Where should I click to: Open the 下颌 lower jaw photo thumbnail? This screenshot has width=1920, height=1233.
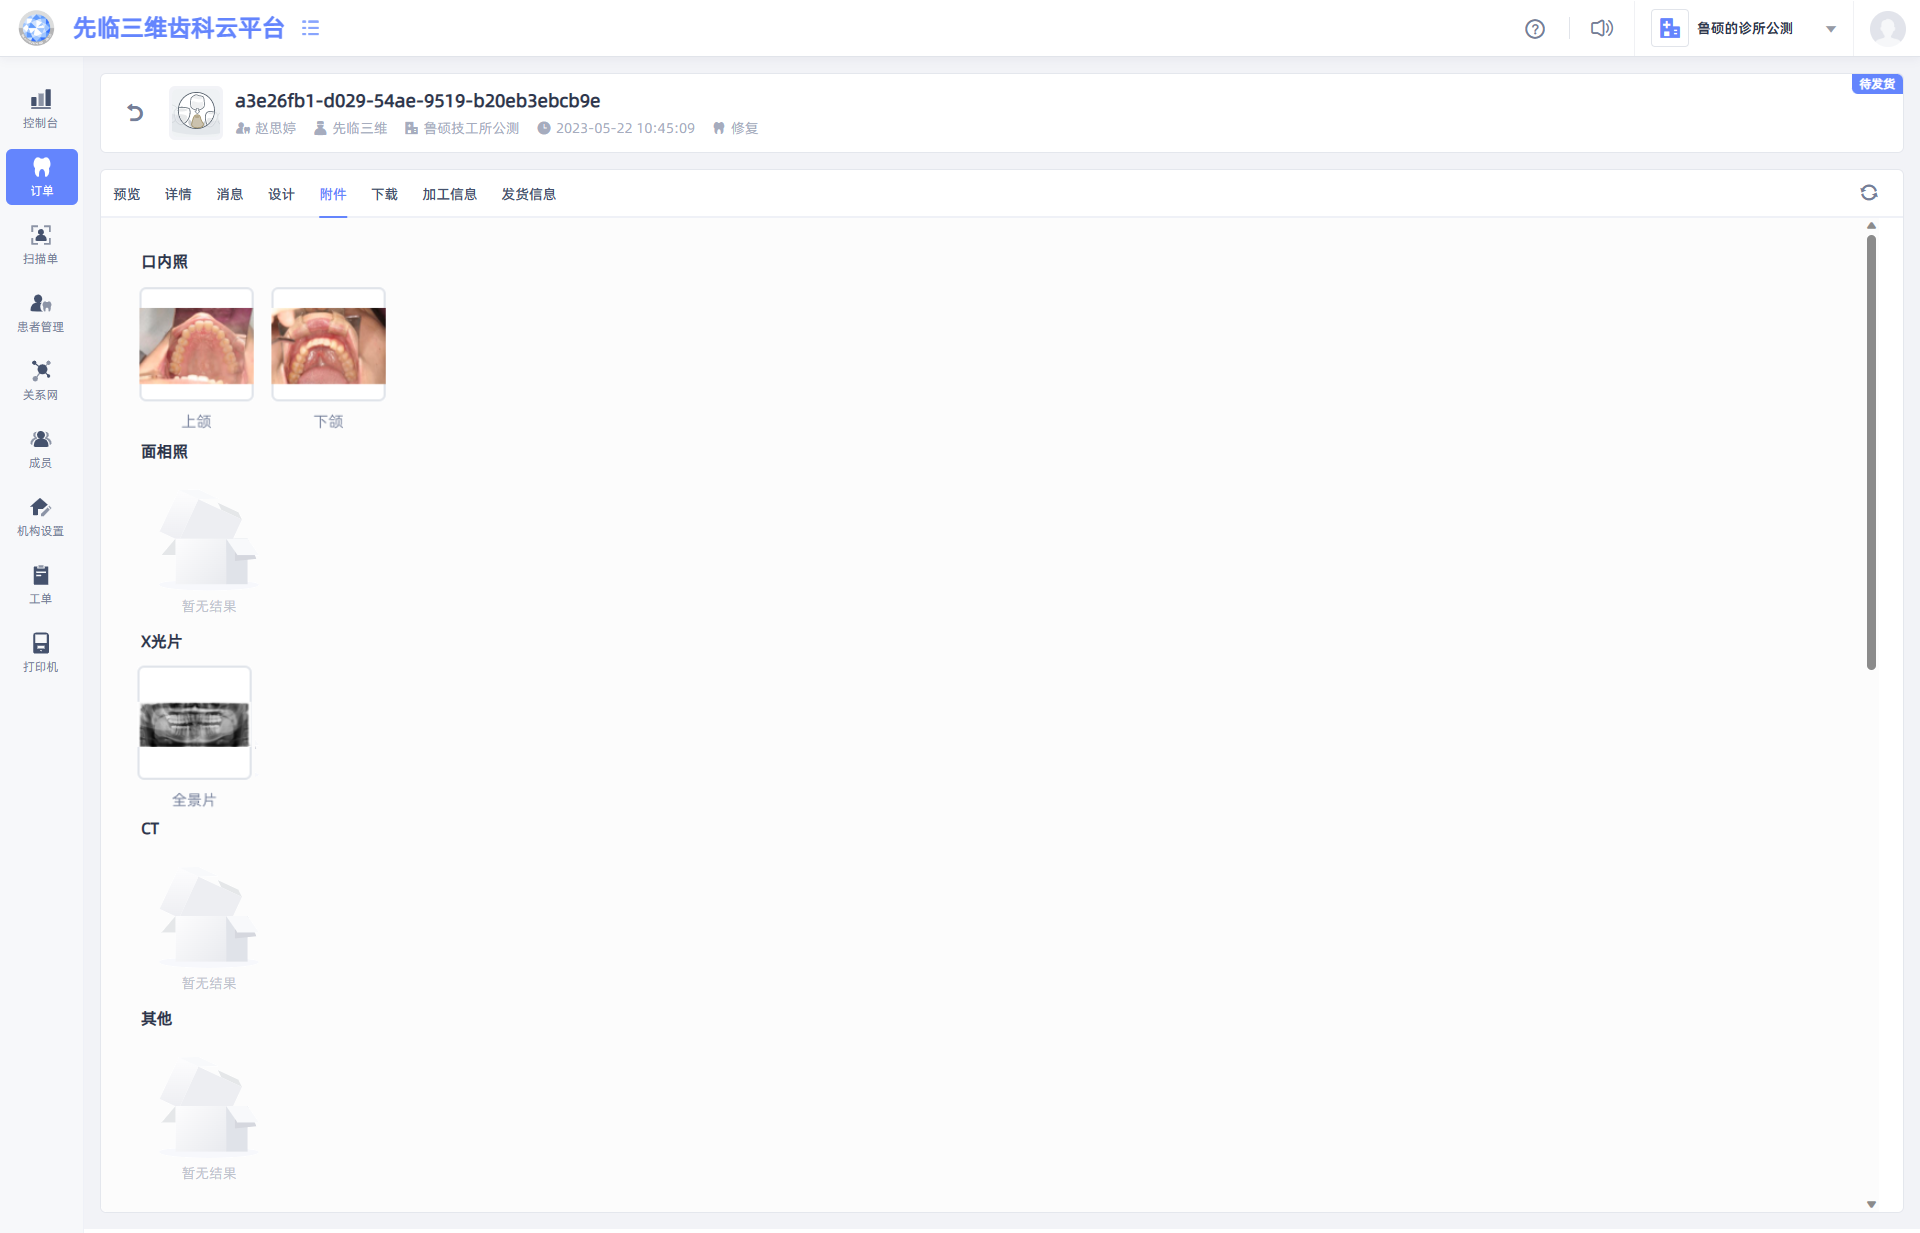point(328,345)
